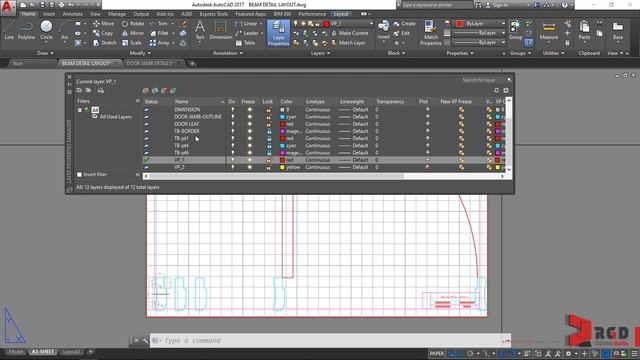Check the Invert filter checkbox
The image size is (640, 360).
[80, 174]
